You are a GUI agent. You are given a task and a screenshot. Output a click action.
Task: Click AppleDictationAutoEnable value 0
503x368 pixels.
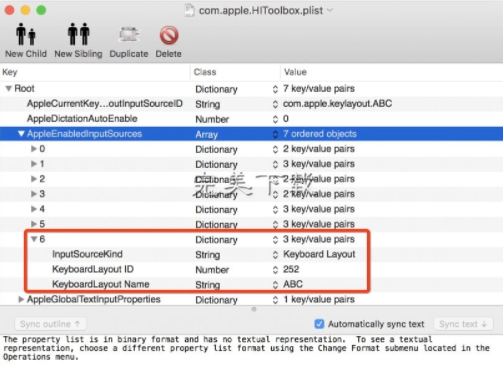tap(286, 119)
